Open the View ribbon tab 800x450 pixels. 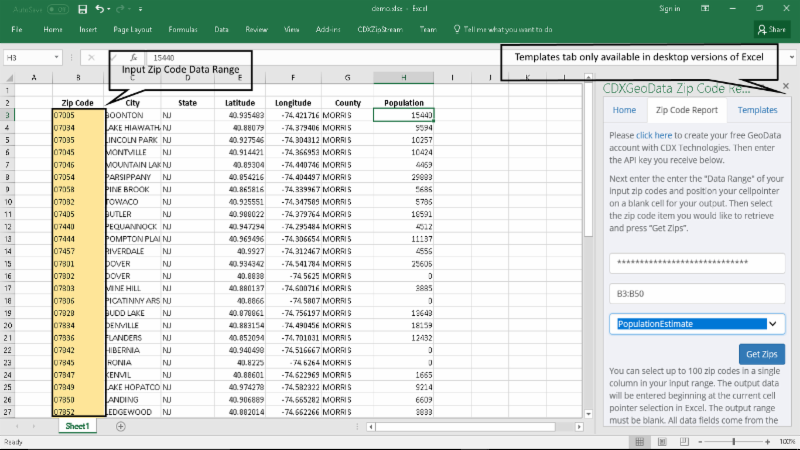click(x=291, y=30)
